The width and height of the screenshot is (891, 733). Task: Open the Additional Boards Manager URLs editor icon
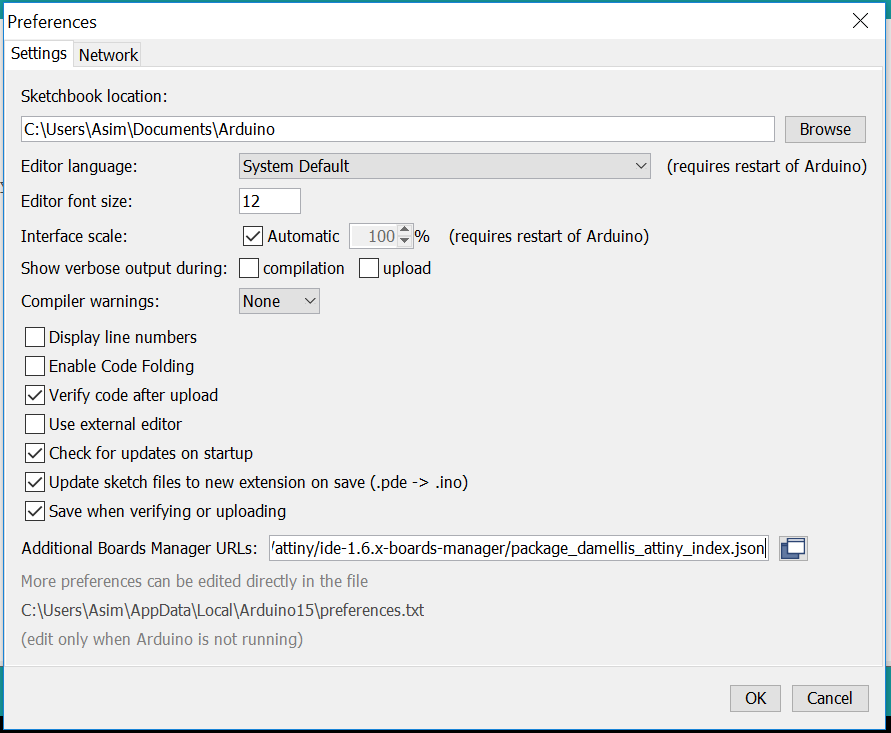pos(793,548)
